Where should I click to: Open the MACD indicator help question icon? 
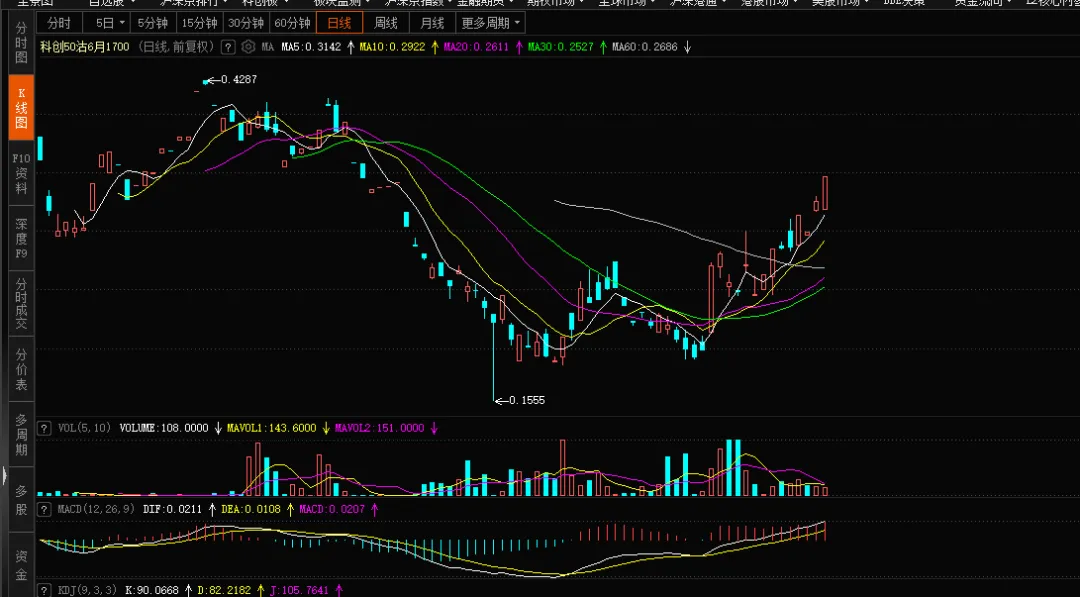coord(44,510)
